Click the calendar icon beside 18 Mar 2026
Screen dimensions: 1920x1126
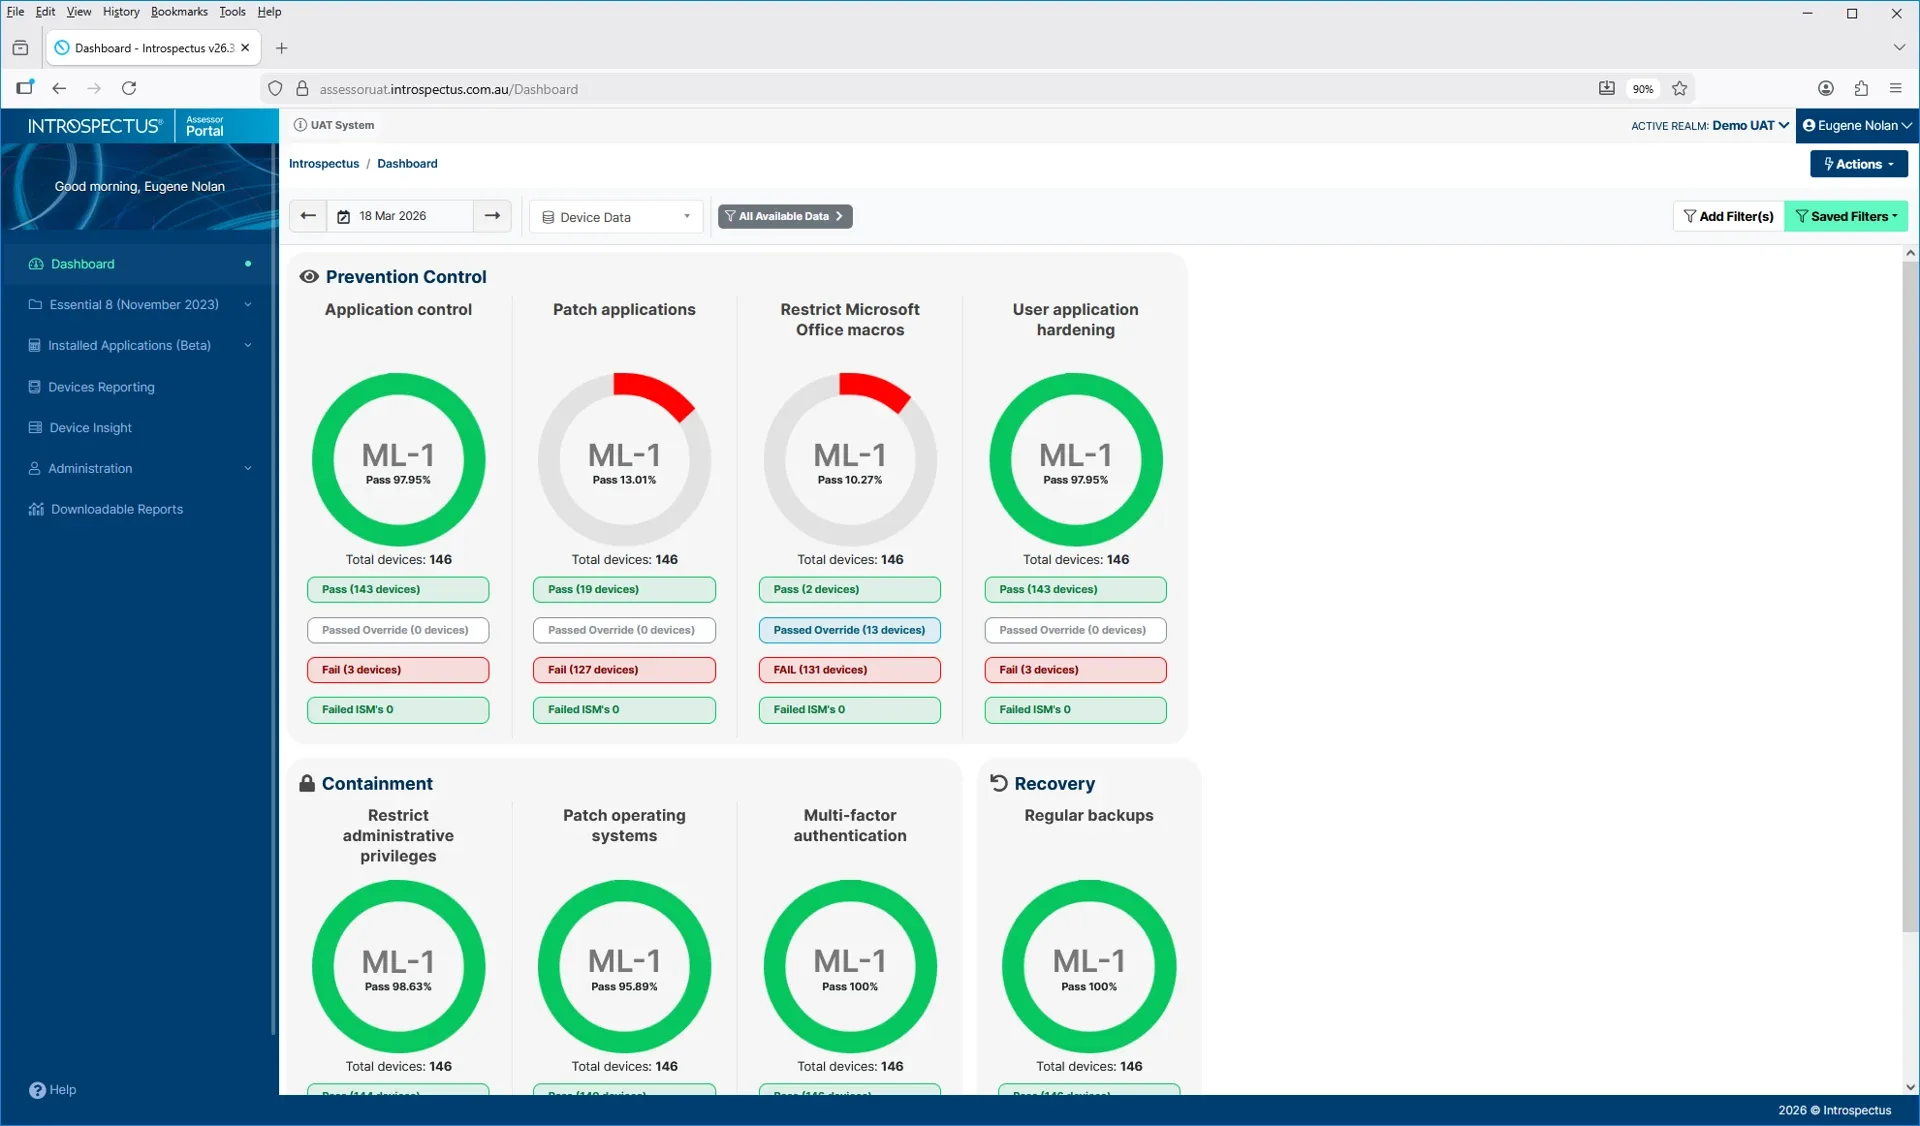(344, 217)
